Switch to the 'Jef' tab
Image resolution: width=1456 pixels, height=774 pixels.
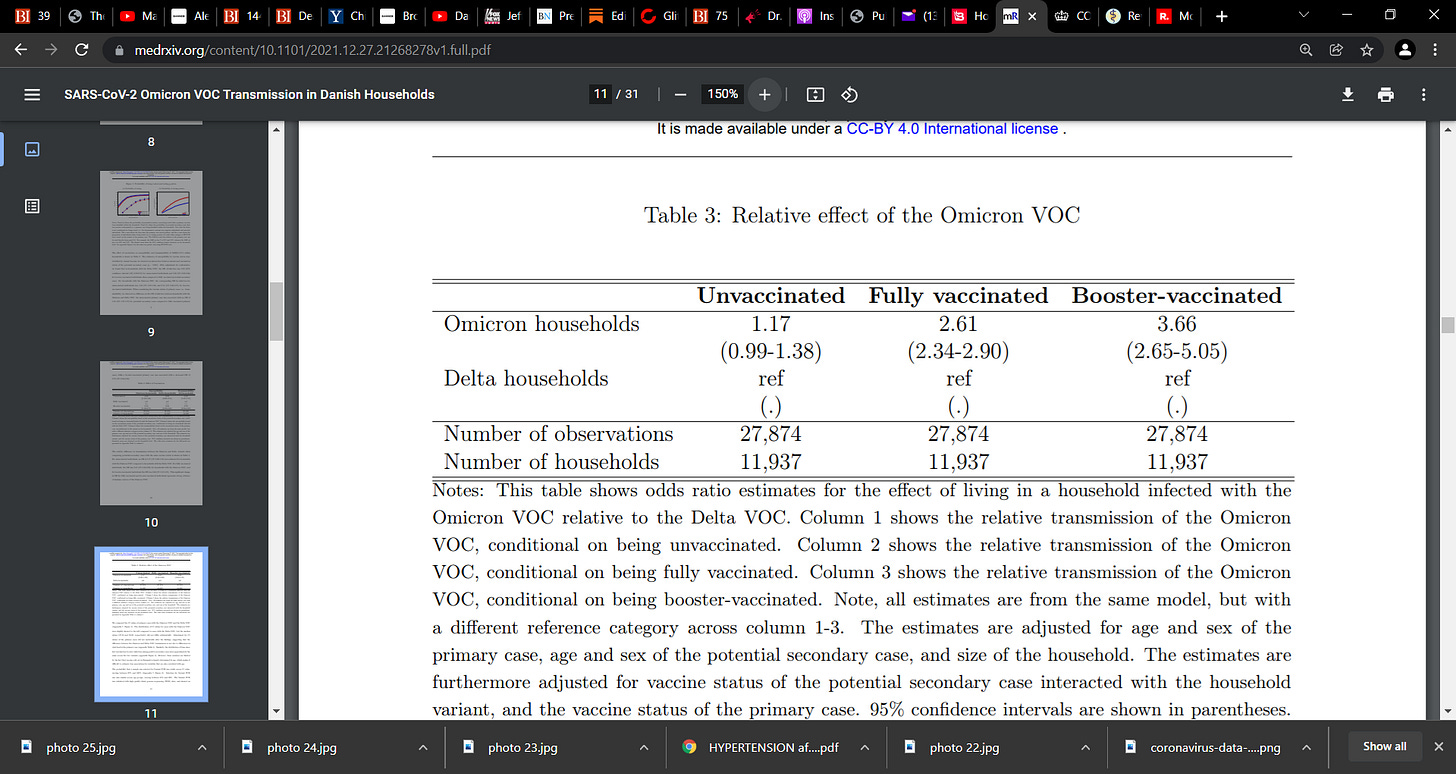click(503, 16)
